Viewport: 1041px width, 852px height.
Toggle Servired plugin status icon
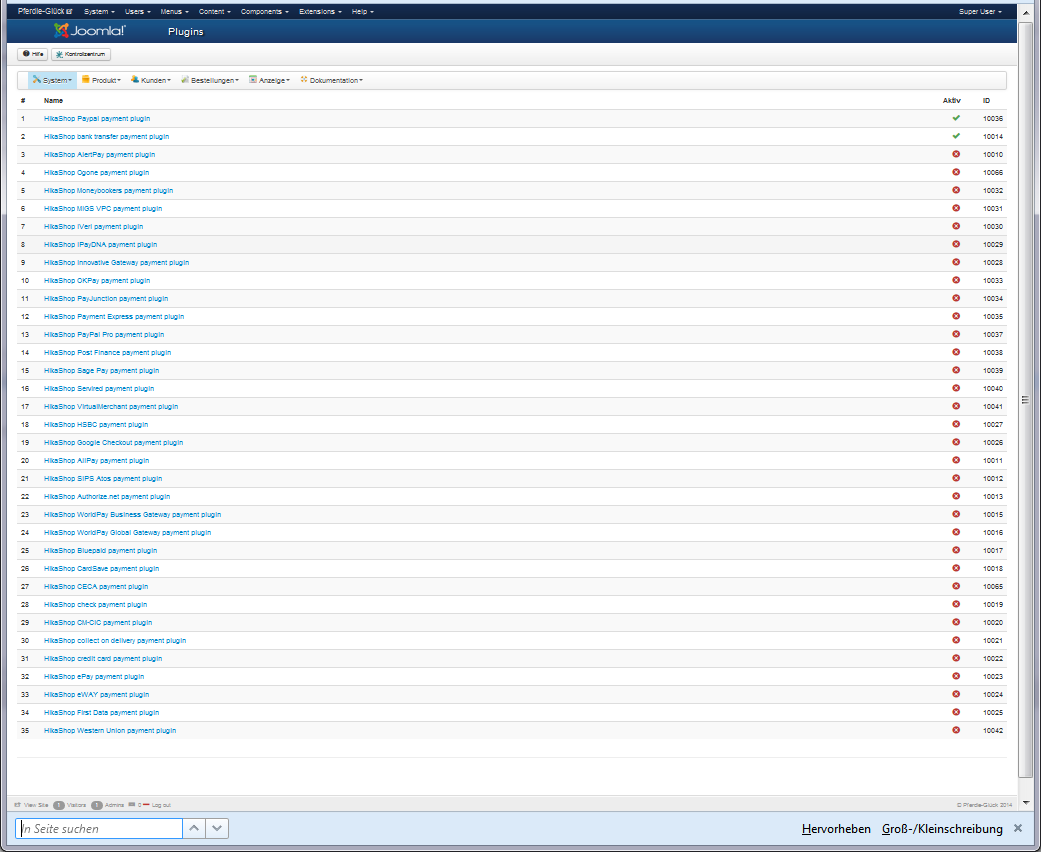coord(956,388)
